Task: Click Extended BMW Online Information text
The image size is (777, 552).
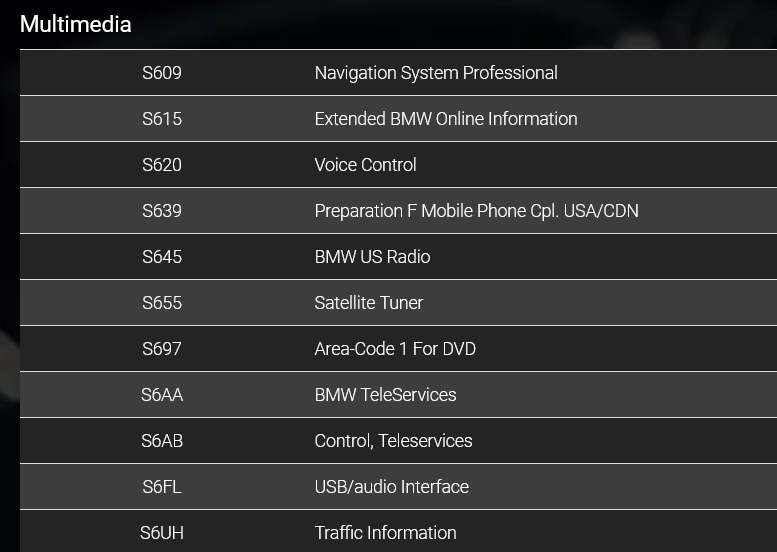Action: 446,119
